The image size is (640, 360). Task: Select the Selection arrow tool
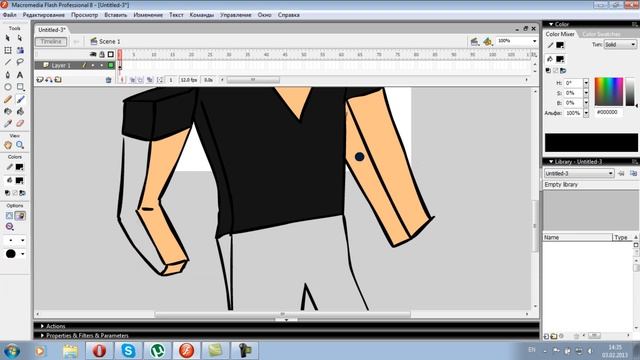(x=8, y=38)
